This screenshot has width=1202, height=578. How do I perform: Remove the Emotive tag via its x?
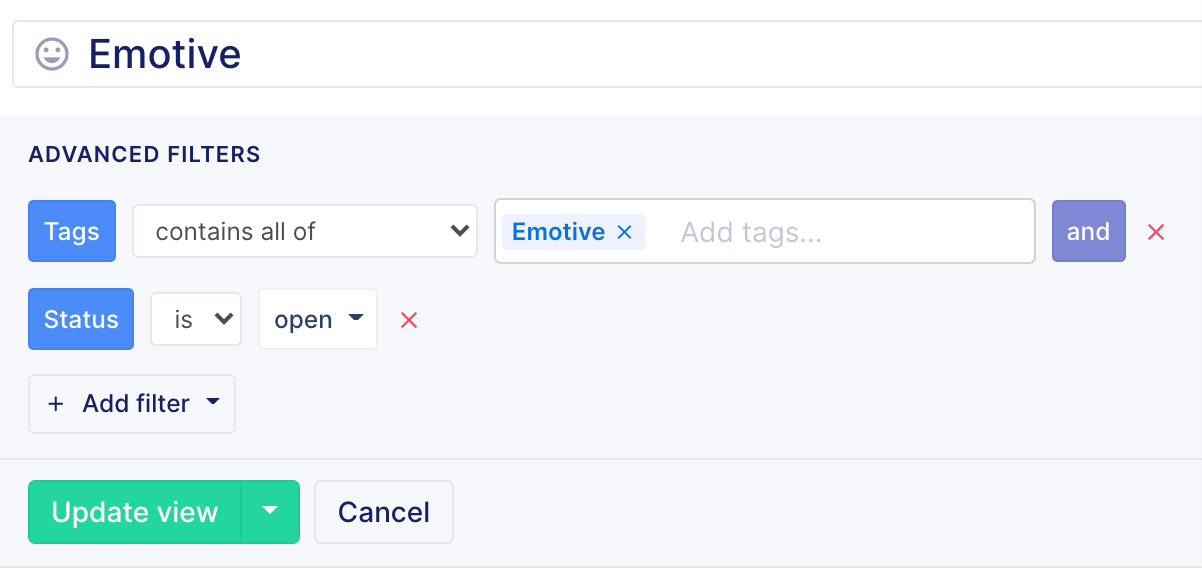pos(625,232)
